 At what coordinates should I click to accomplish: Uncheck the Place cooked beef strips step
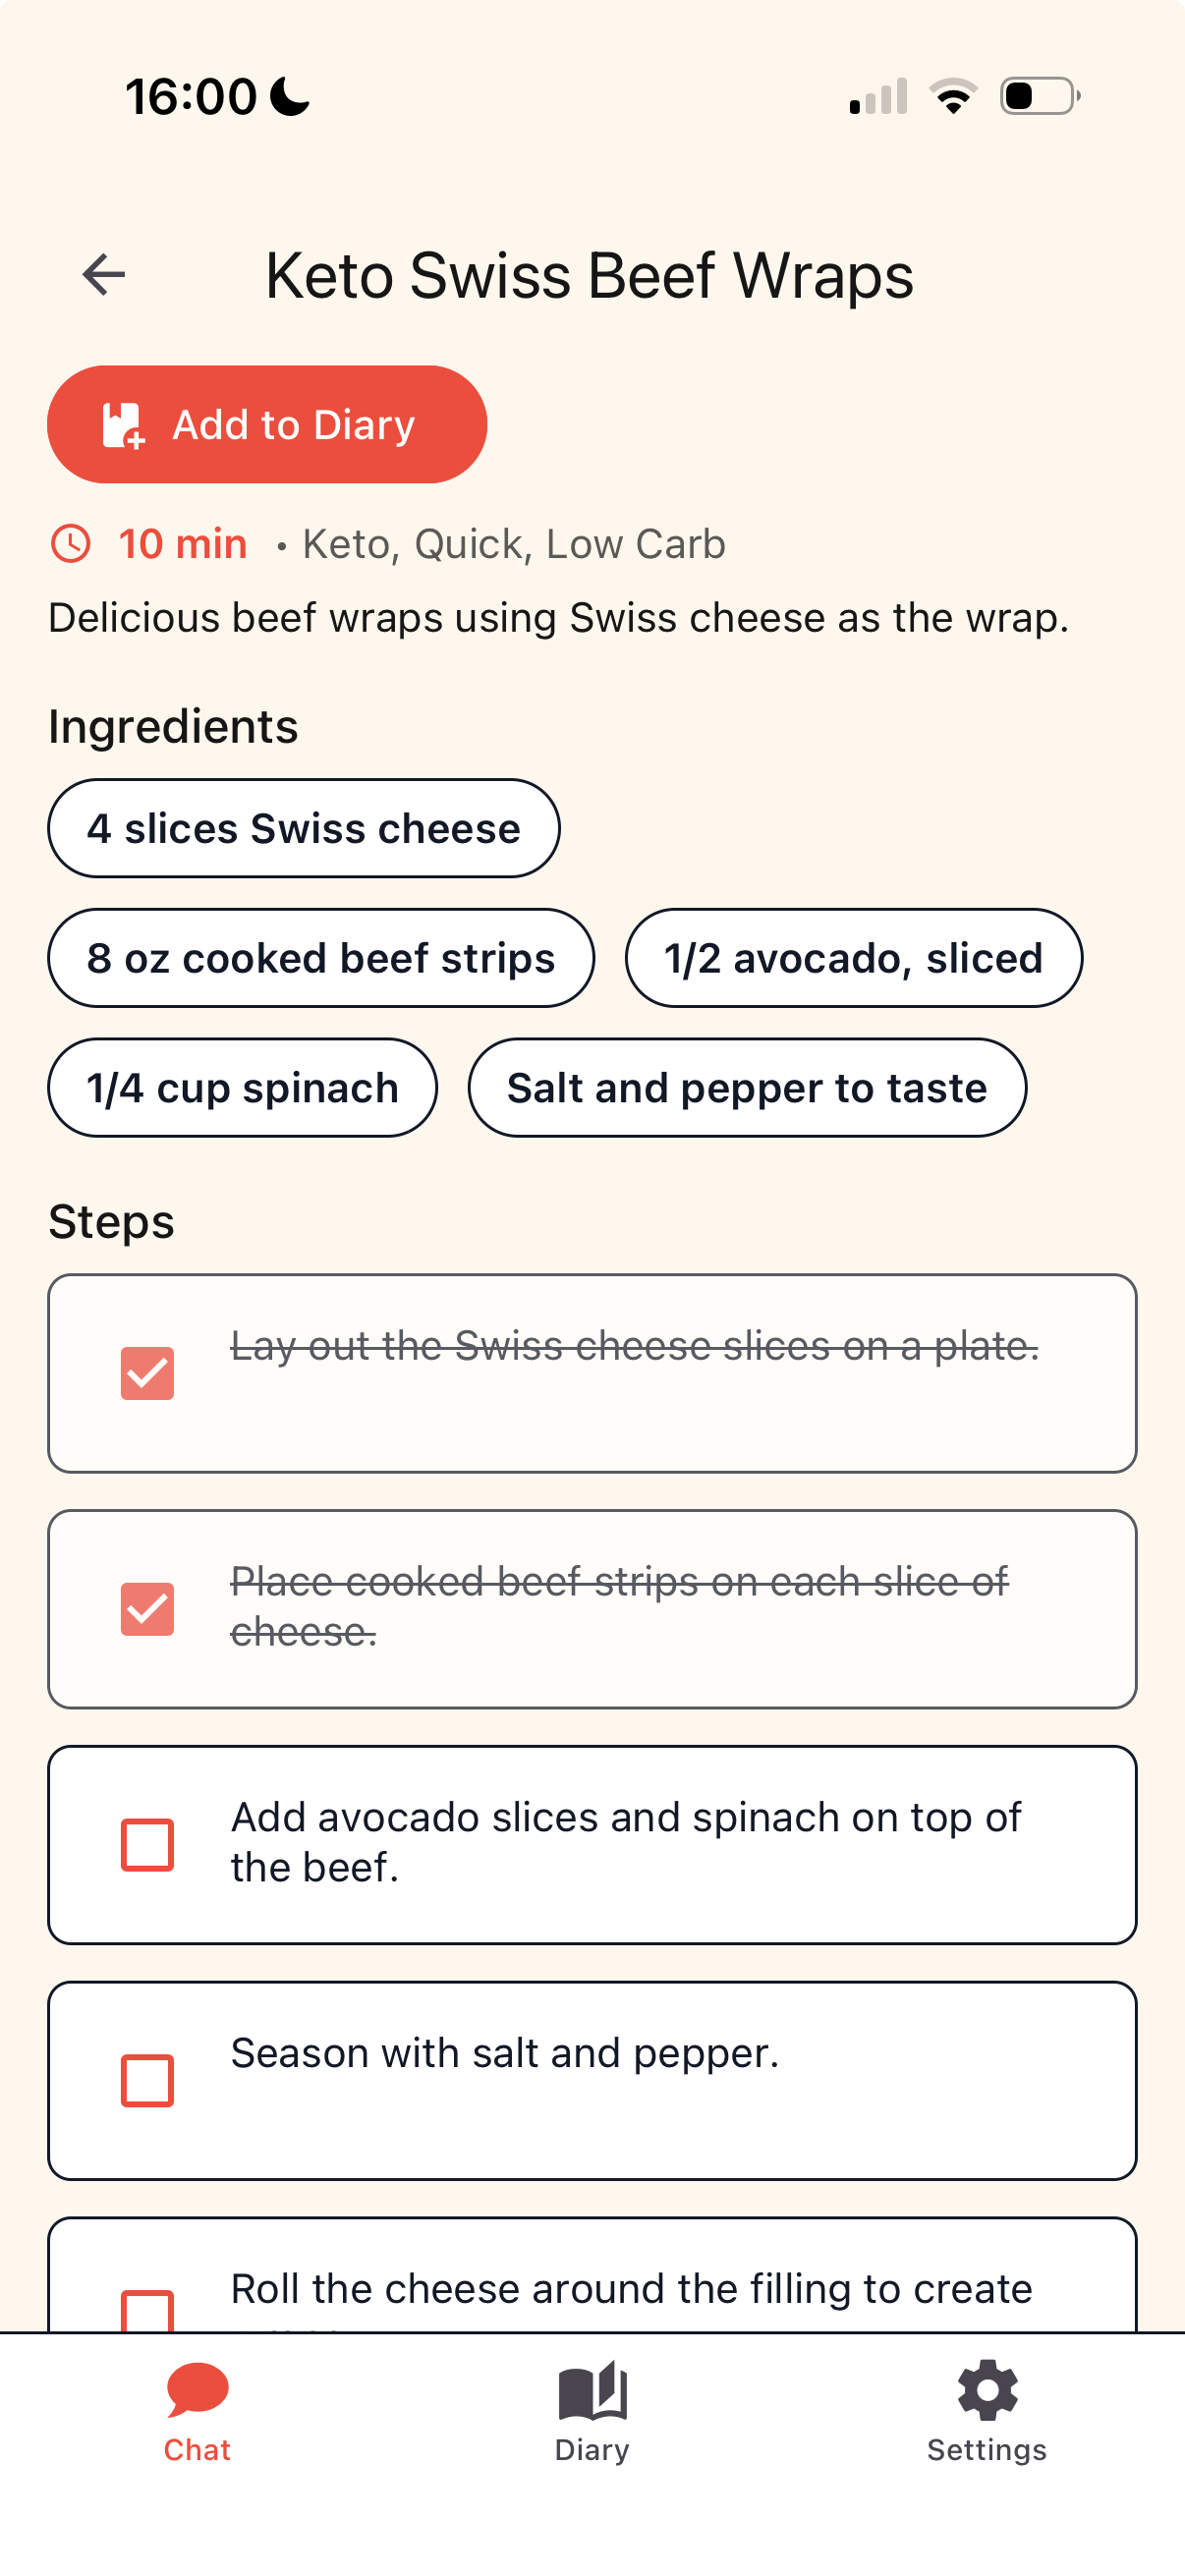(147, 1609)
